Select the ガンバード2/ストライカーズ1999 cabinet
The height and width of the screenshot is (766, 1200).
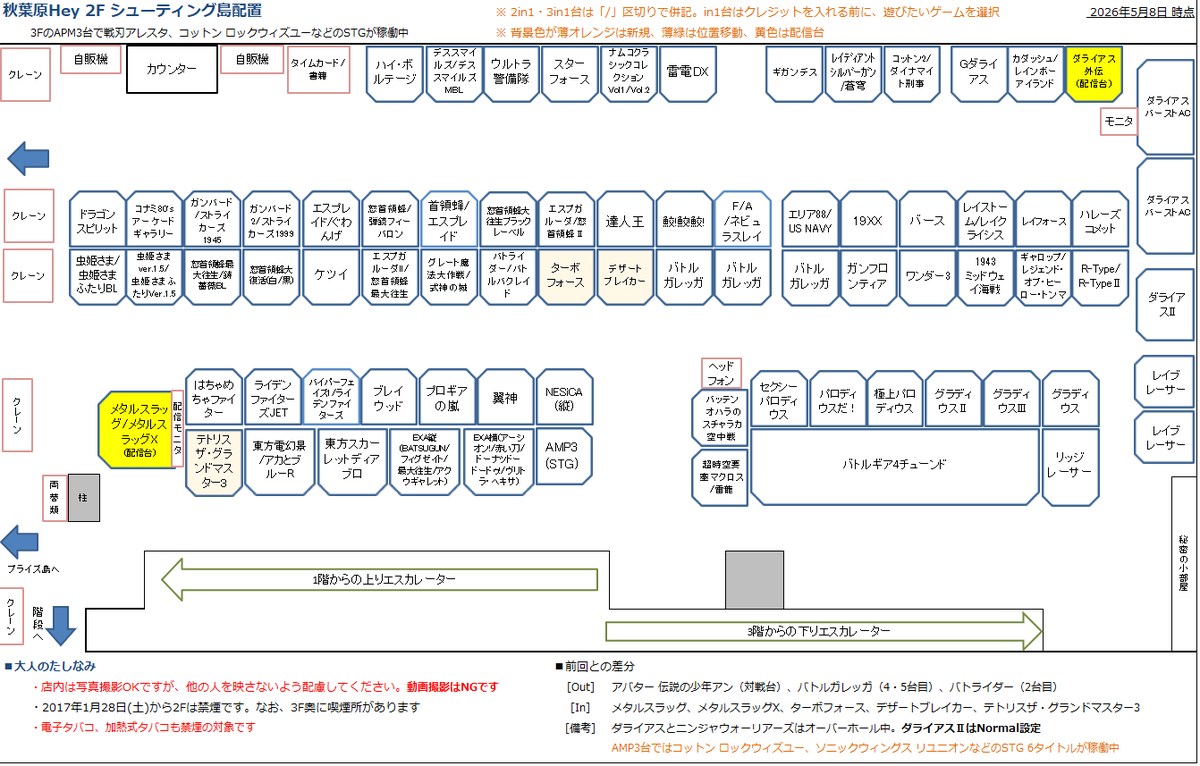point(273,220)
